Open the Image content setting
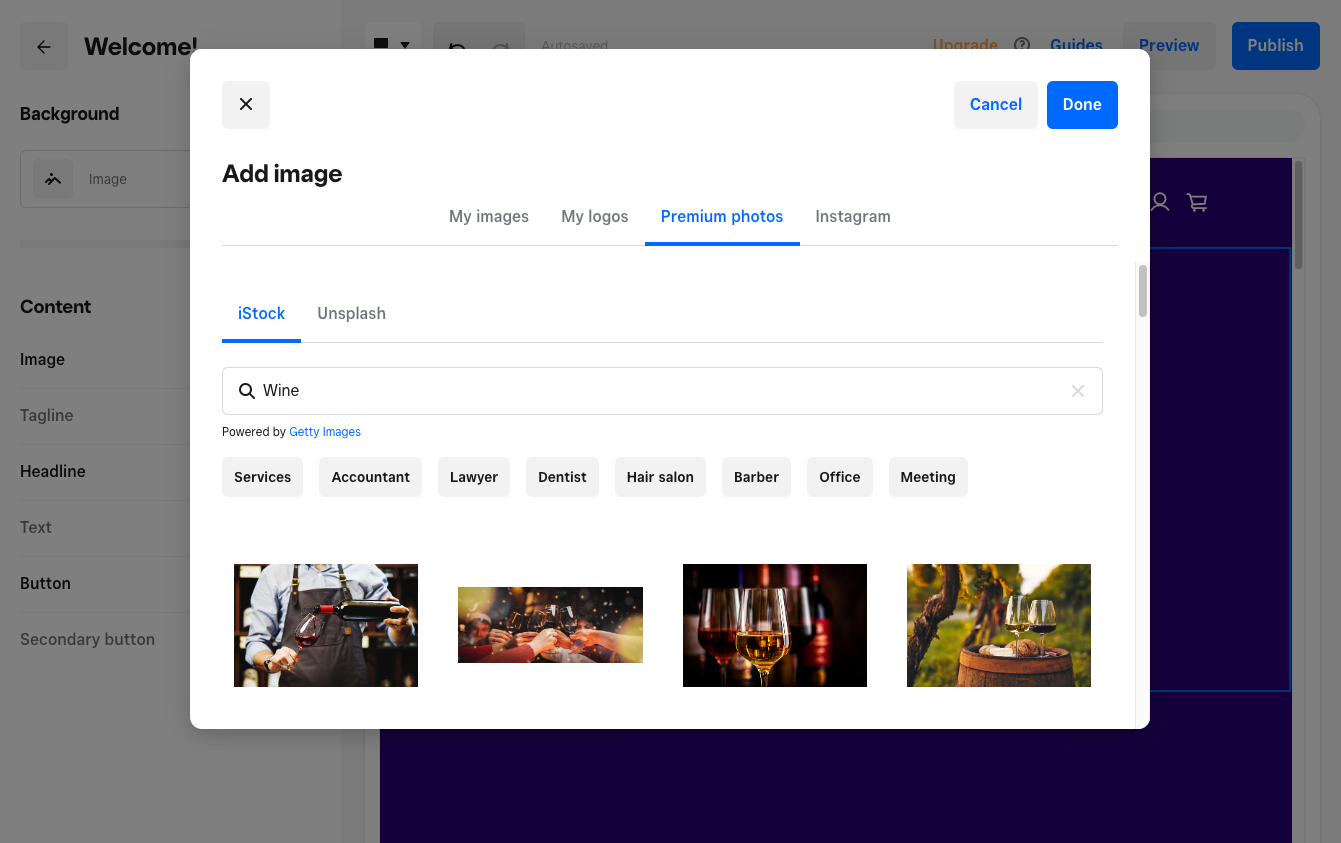The width and height of the screenshot is (1341, 843). pyautogui.click(x=42, y=359)
